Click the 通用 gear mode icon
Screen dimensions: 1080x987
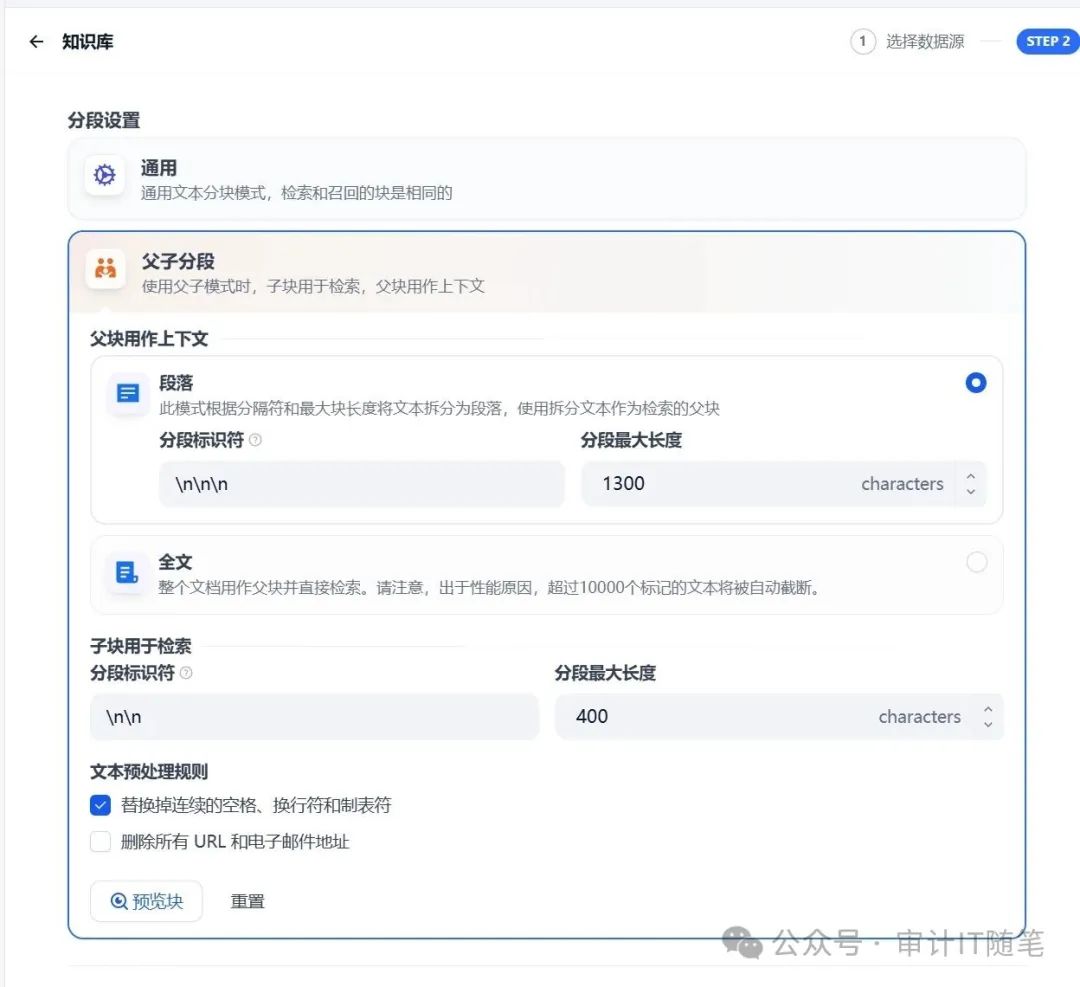105,175
